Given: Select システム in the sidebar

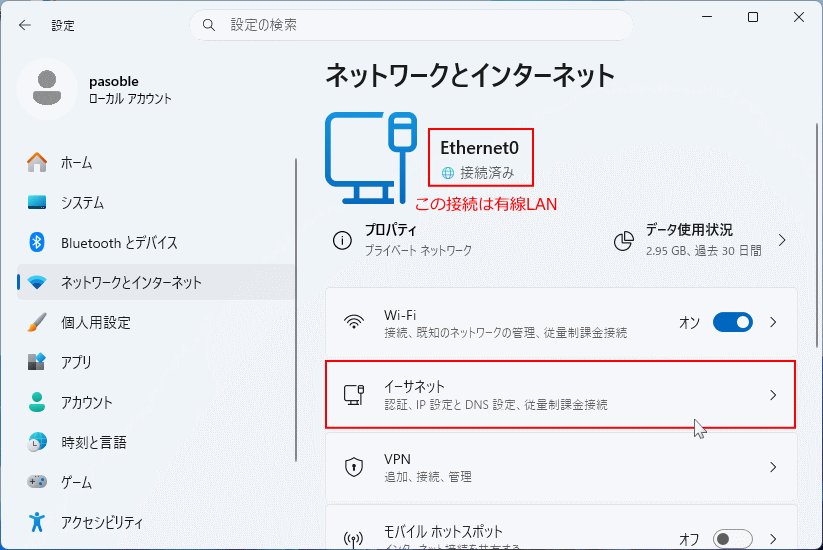Looking at the screenshot, I should pos(155,203).
